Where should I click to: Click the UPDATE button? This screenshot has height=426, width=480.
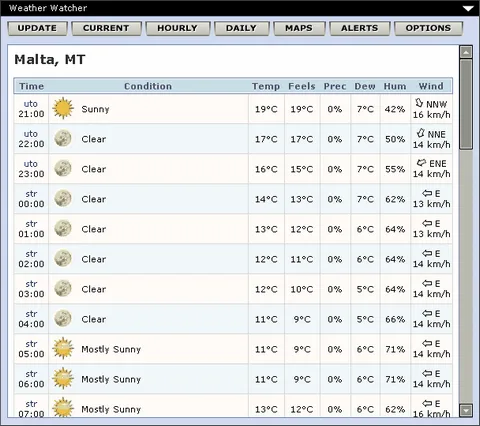coord(37,28)
